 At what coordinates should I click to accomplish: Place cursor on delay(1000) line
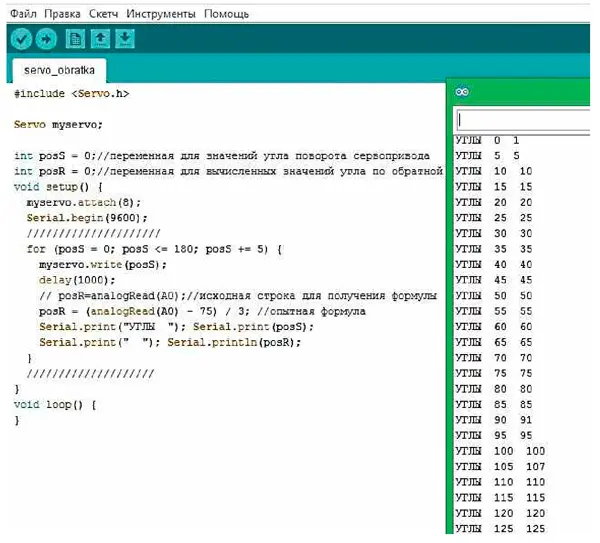(68, 280)
